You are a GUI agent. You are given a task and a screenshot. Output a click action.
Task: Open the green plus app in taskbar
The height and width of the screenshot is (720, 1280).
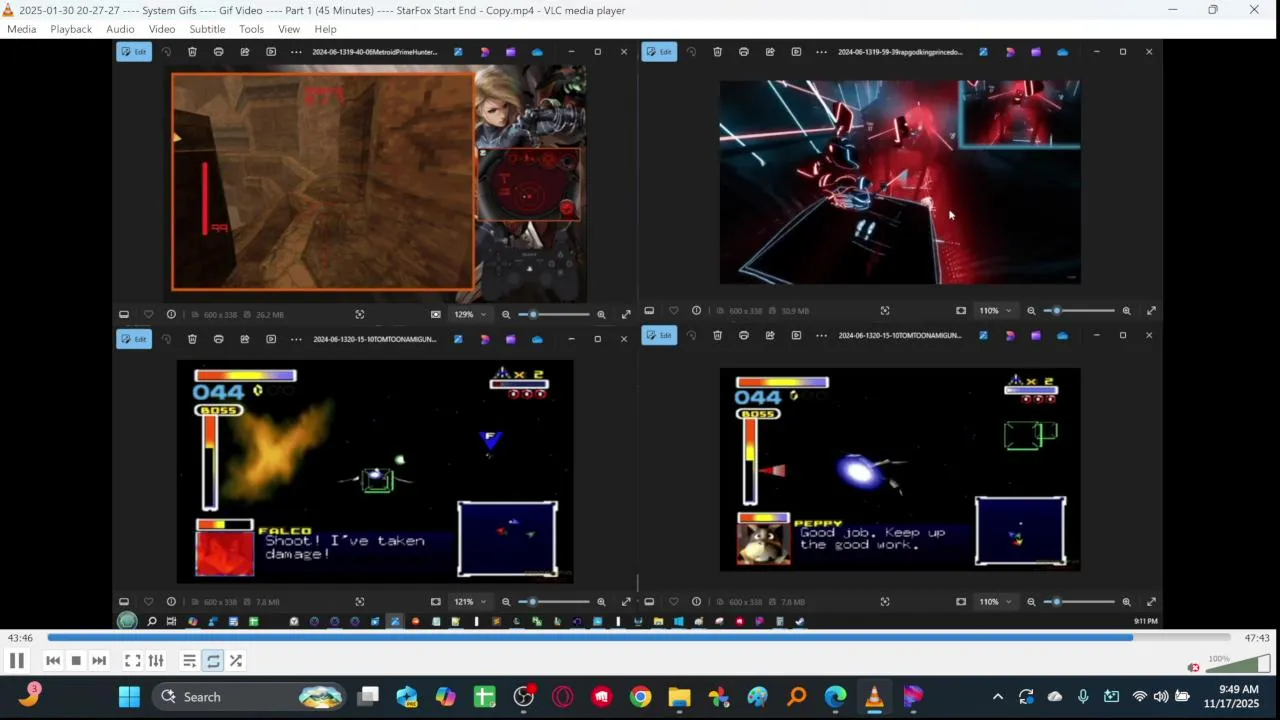click(x=485, y=697)
